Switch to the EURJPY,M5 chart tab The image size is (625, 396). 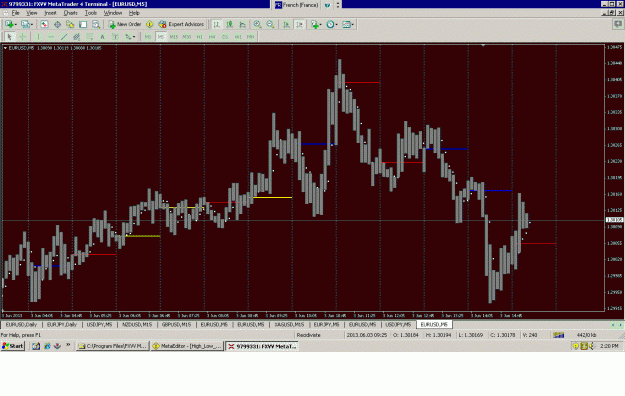[326, 325]
